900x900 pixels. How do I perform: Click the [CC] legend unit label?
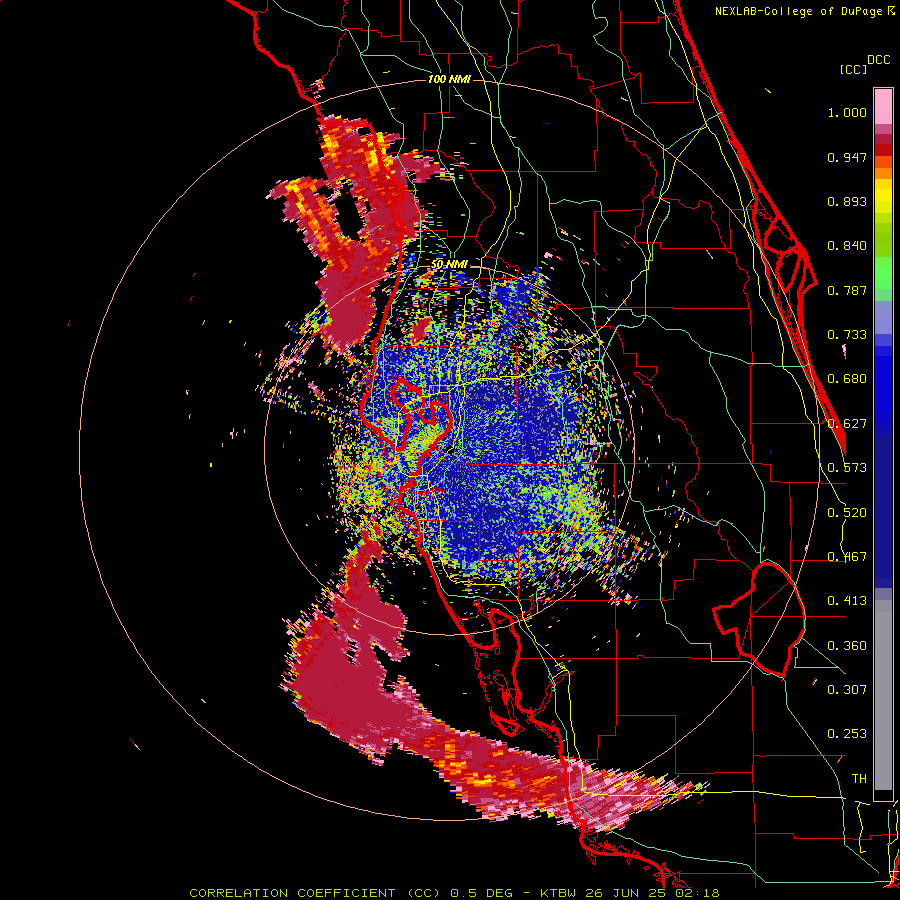click(x=853, y=69)
